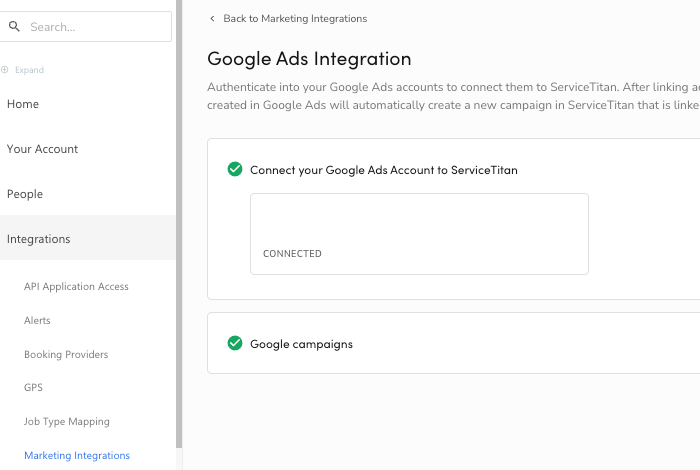Image resolution: width=700 pixels, height=470 pixels.
Task: Go to Your Account section
Action: coord(42,149)
